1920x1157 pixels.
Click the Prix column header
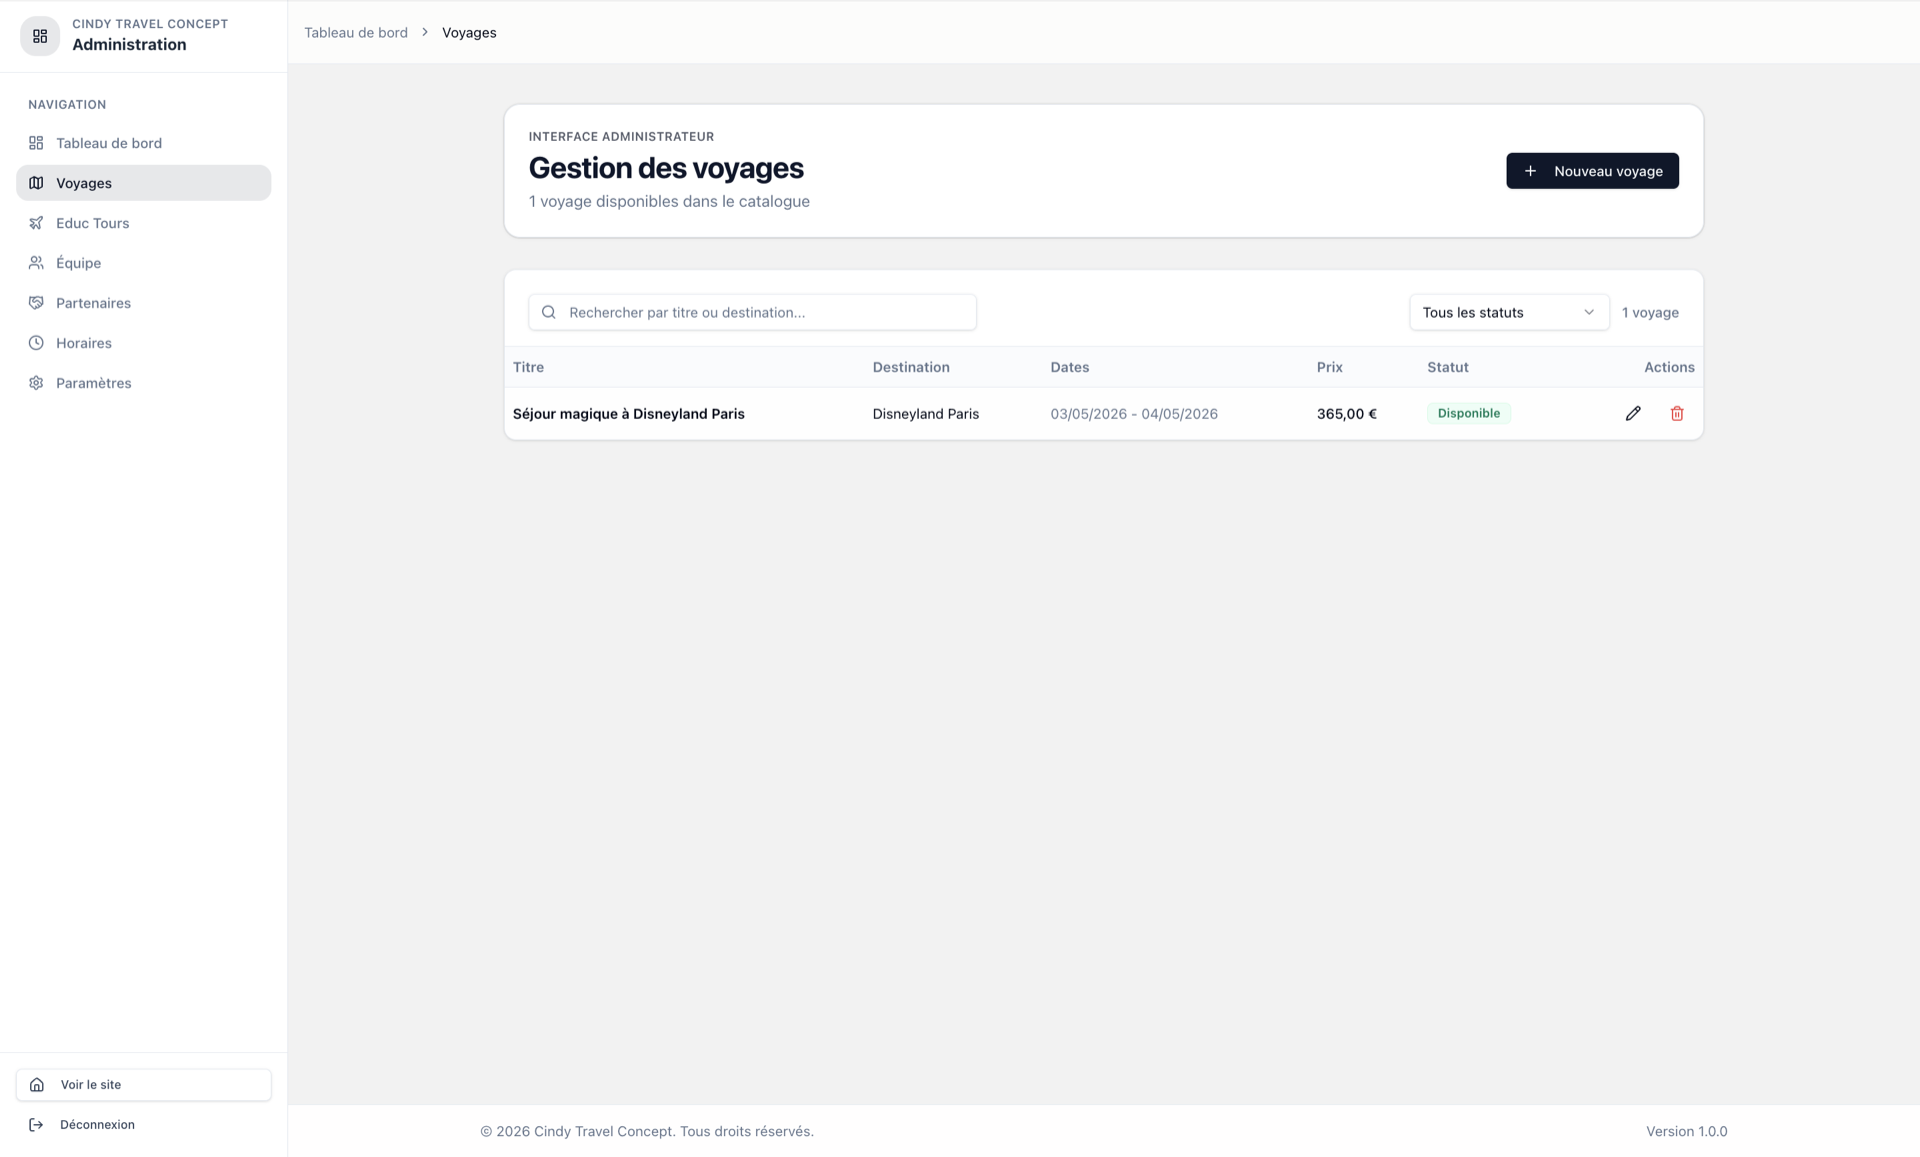click(x=1329, y=367)
